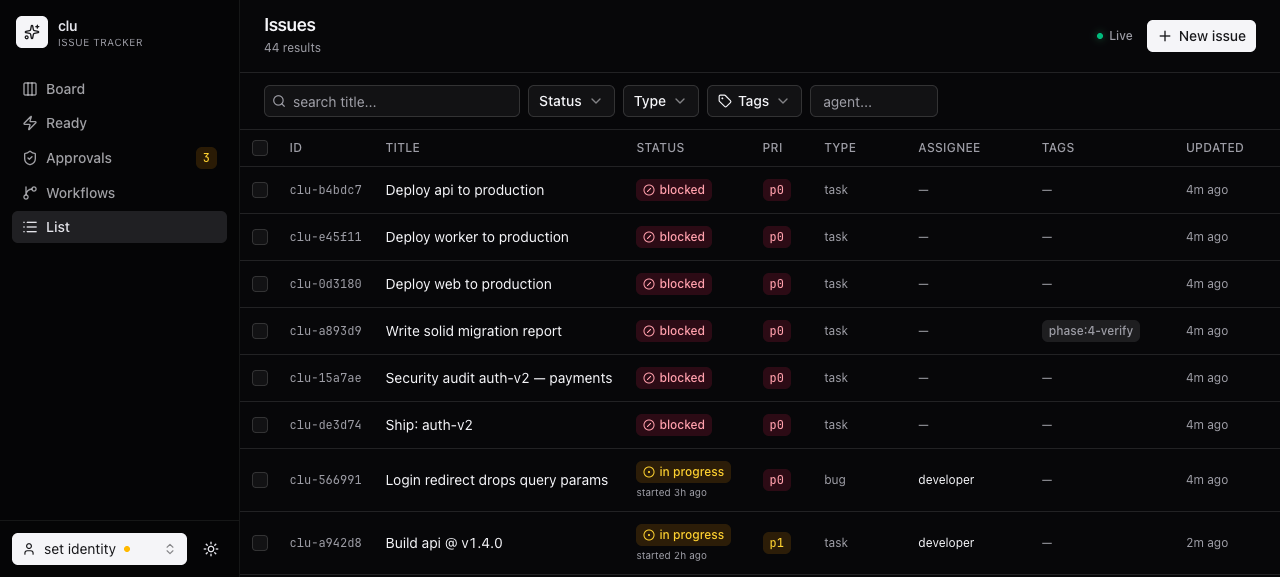Select the List view
1280x577 pixels.
tap(119, 227)
